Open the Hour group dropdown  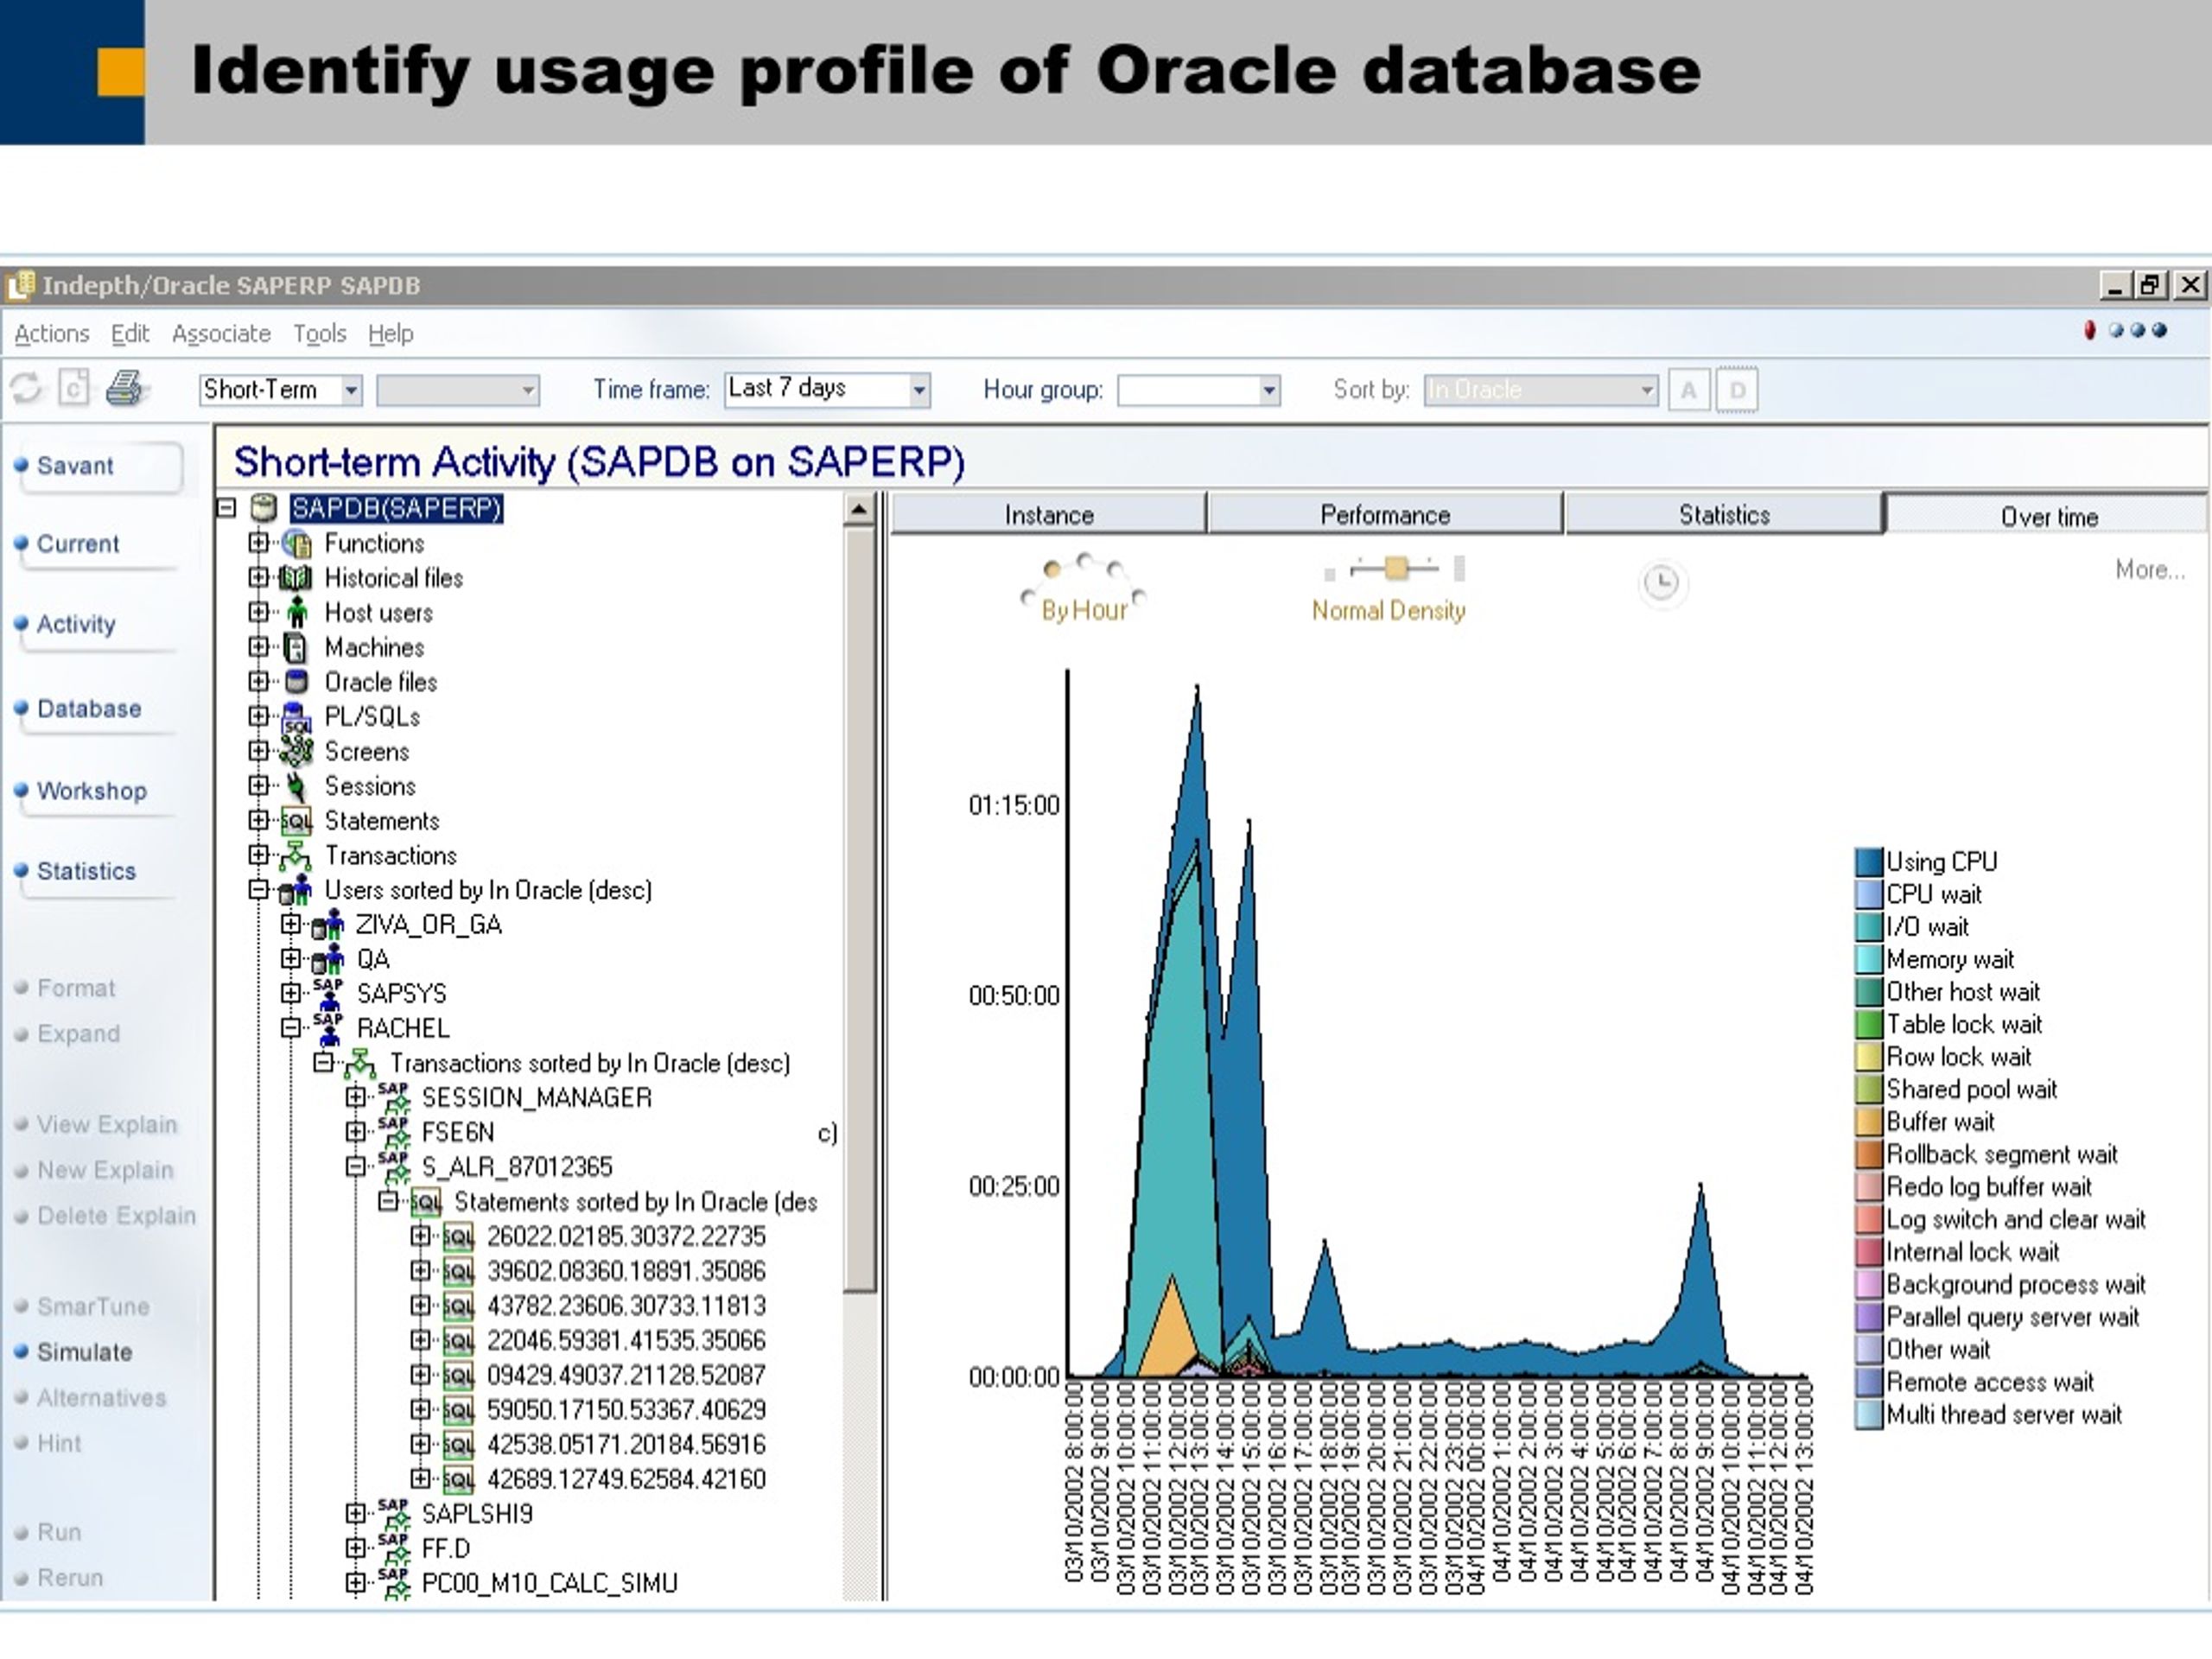coord(1269,390)
